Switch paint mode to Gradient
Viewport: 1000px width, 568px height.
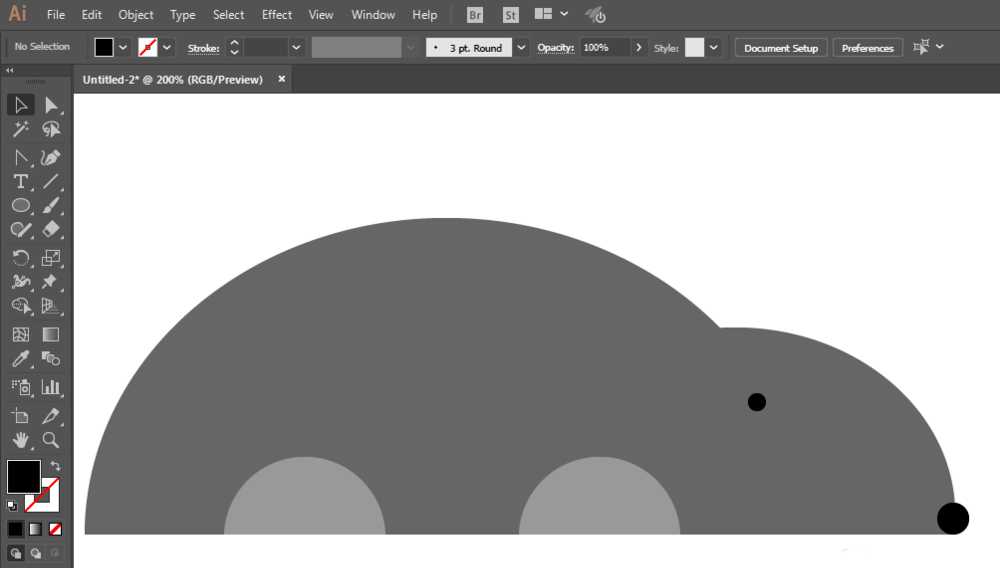coord(36,529)
